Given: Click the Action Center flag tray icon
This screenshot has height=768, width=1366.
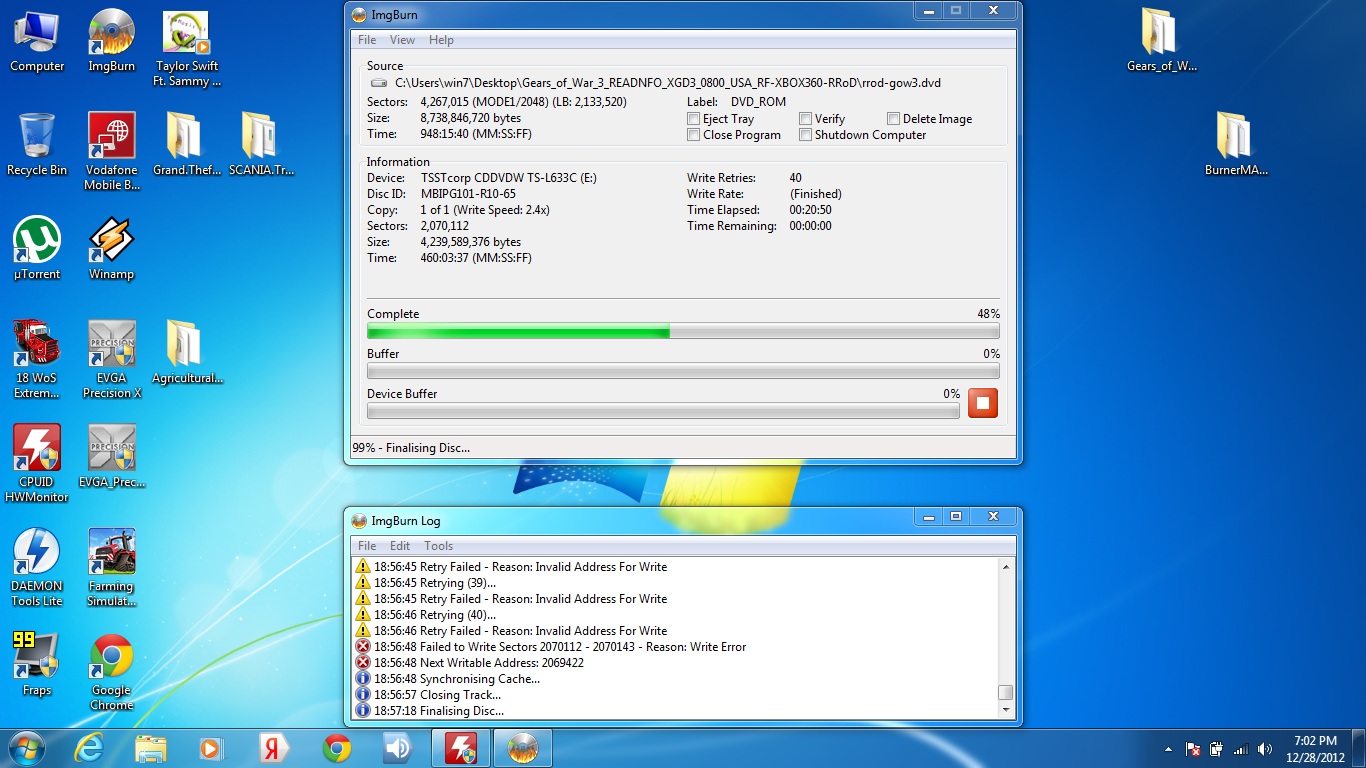Looking at the screenshot, I should pos(1192,749).
